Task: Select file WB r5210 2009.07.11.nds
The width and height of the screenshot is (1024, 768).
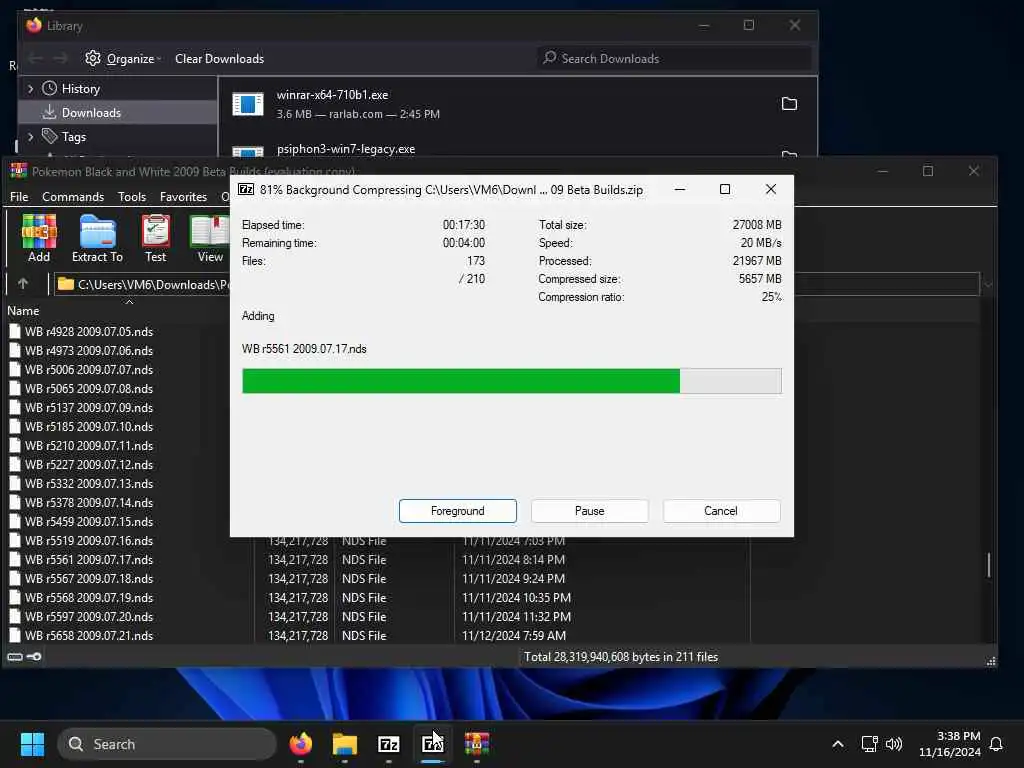Action: [x=81, y=445]
